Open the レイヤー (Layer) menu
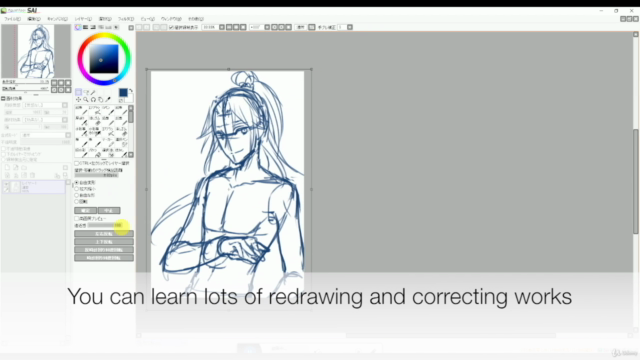 (83, 19)
